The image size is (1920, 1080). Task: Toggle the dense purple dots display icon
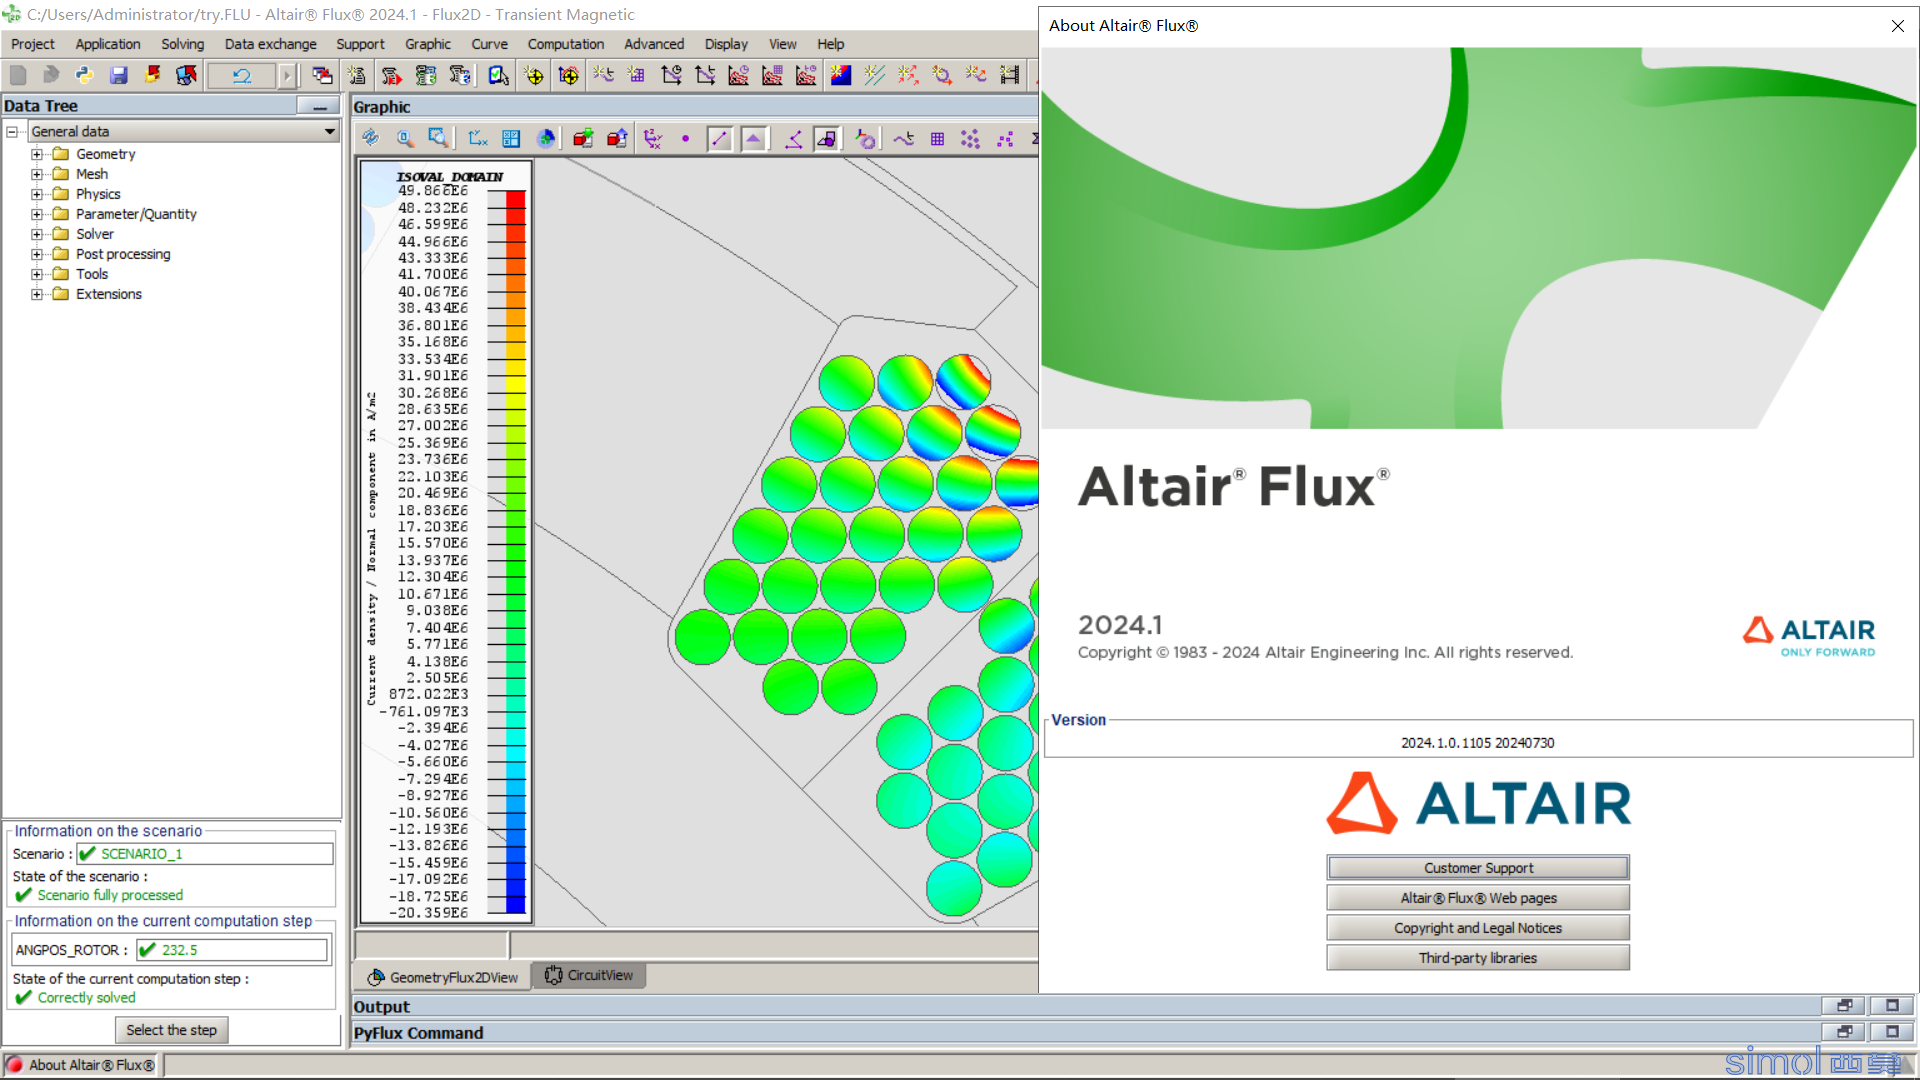(x=970, y=139)
